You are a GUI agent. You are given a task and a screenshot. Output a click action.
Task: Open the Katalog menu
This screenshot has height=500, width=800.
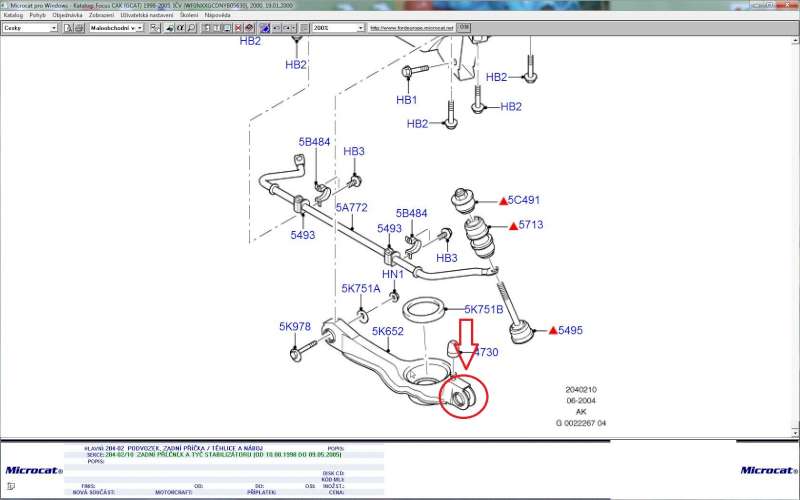13,16
